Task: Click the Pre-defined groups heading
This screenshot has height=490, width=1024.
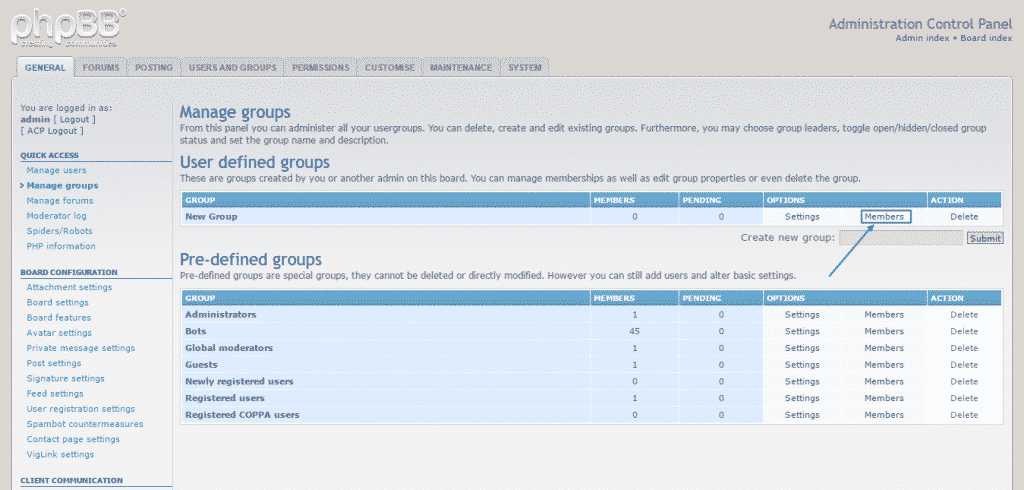Action: [x=251, y=260]
